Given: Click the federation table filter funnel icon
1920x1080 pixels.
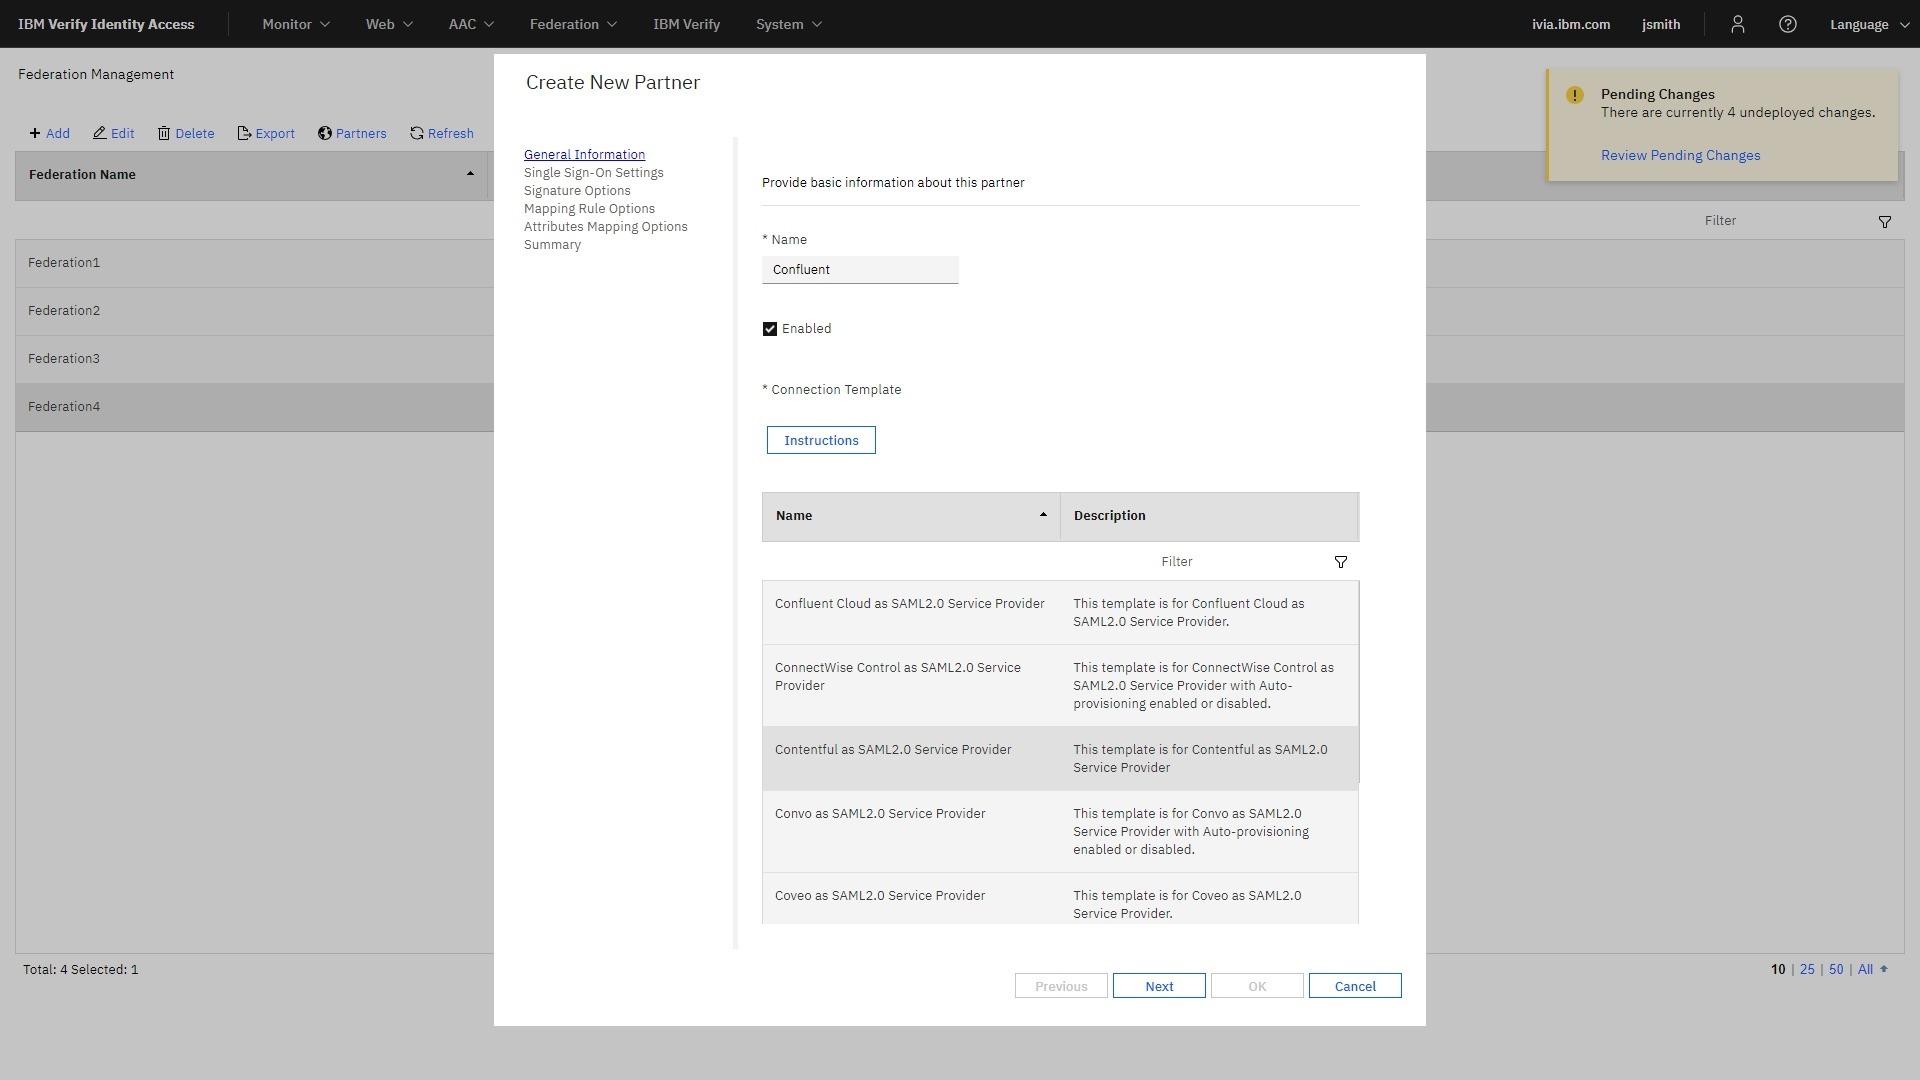Looking at the screenshot, I should pyautogui.click(x=1884, y=222).
